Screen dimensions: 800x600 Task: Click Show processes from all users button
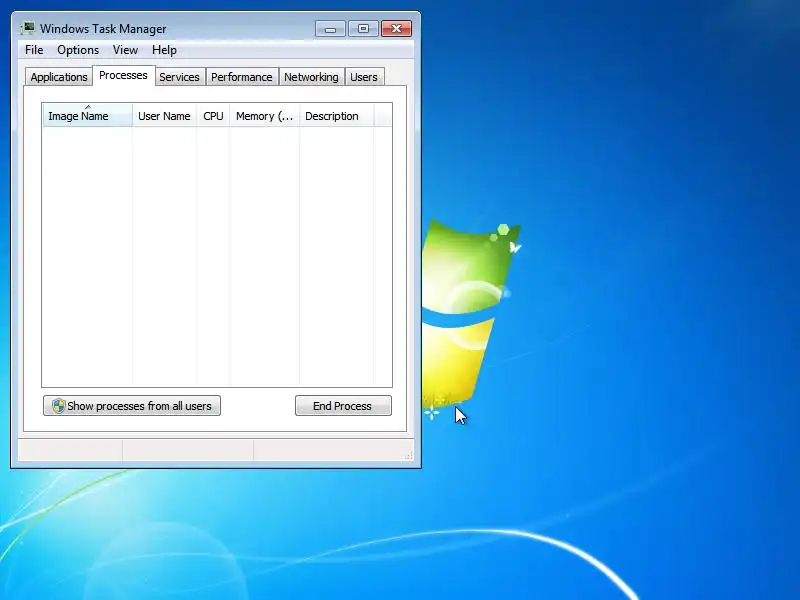[132, 406]
